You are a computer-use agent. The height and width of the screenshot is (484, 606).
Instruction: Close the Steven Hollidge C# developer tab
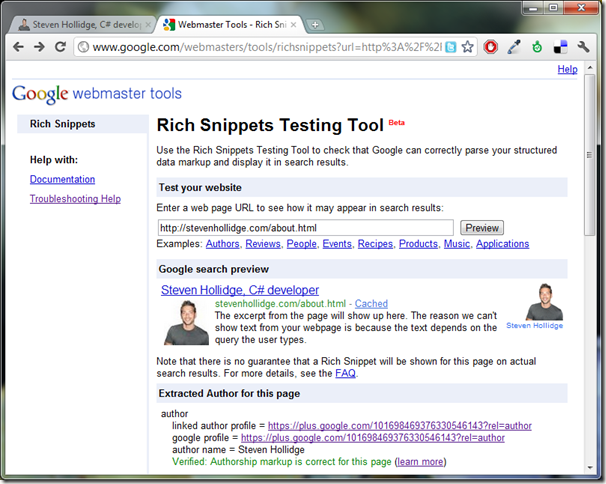coord(148,25)
